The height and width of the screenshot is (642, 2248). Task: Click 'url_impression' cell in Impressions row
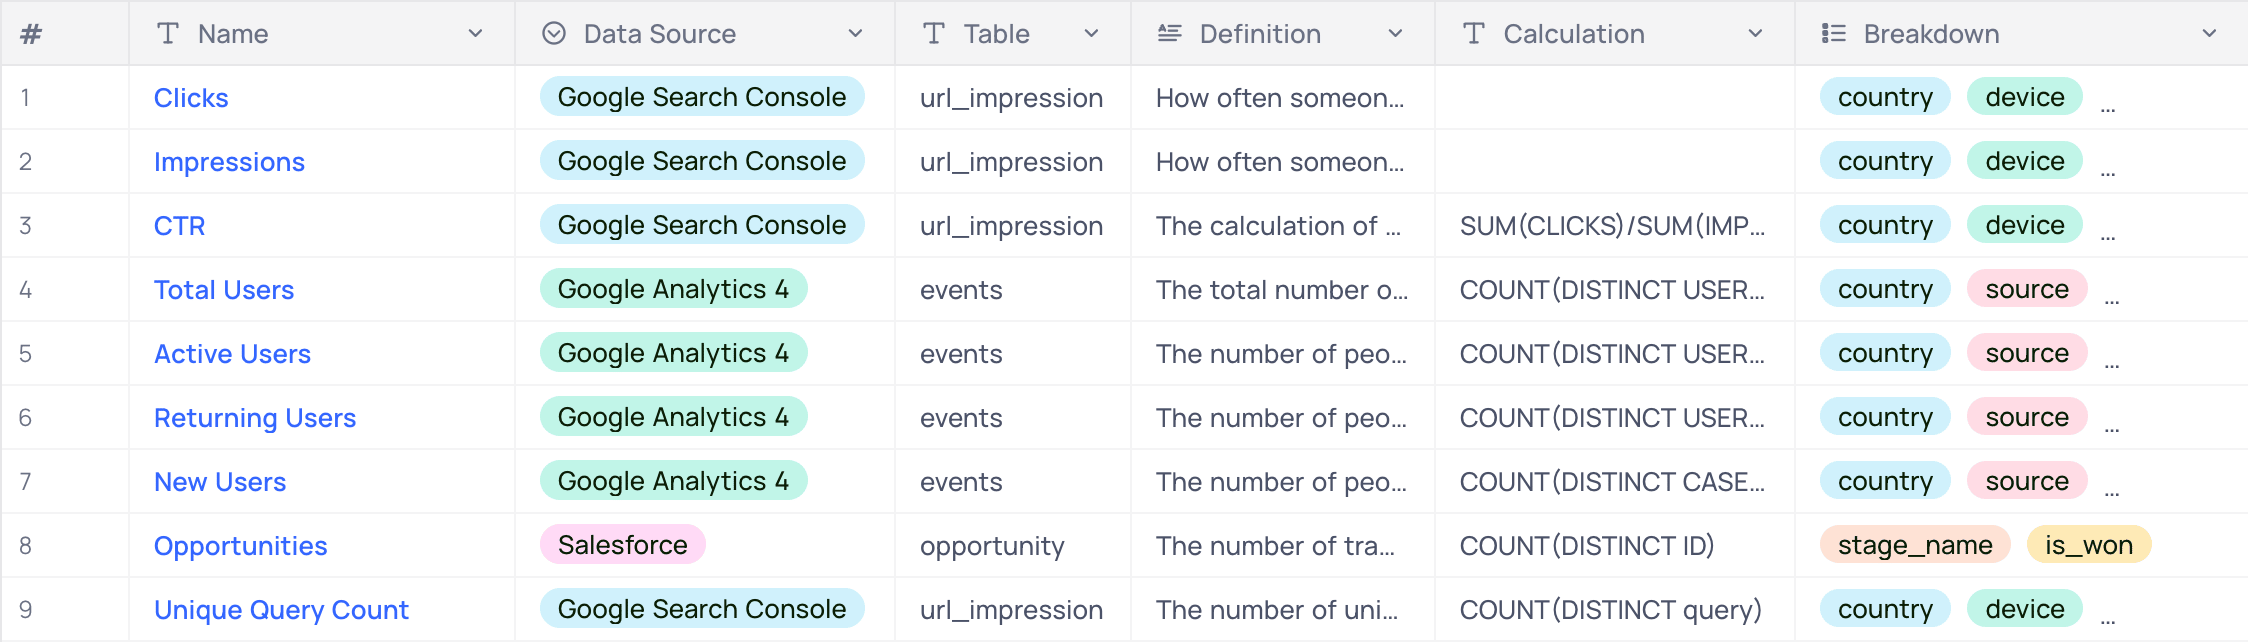pyautogui.click(x=1012, y=162)
